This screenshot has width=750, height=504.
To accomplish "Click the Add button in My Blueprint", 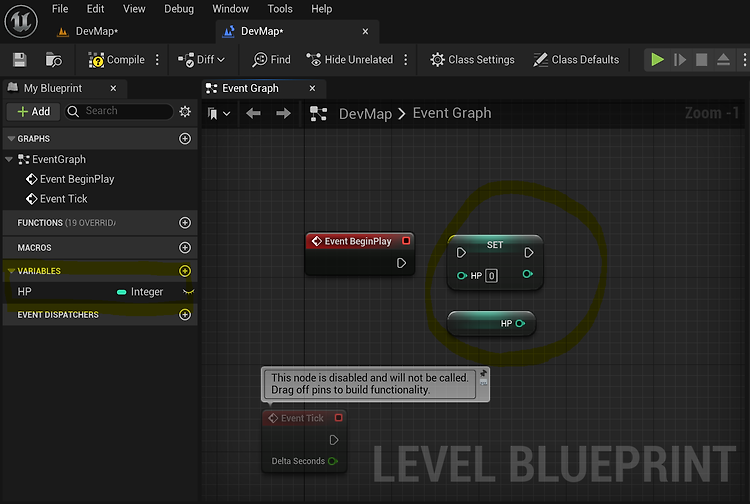I will [33, 111].
